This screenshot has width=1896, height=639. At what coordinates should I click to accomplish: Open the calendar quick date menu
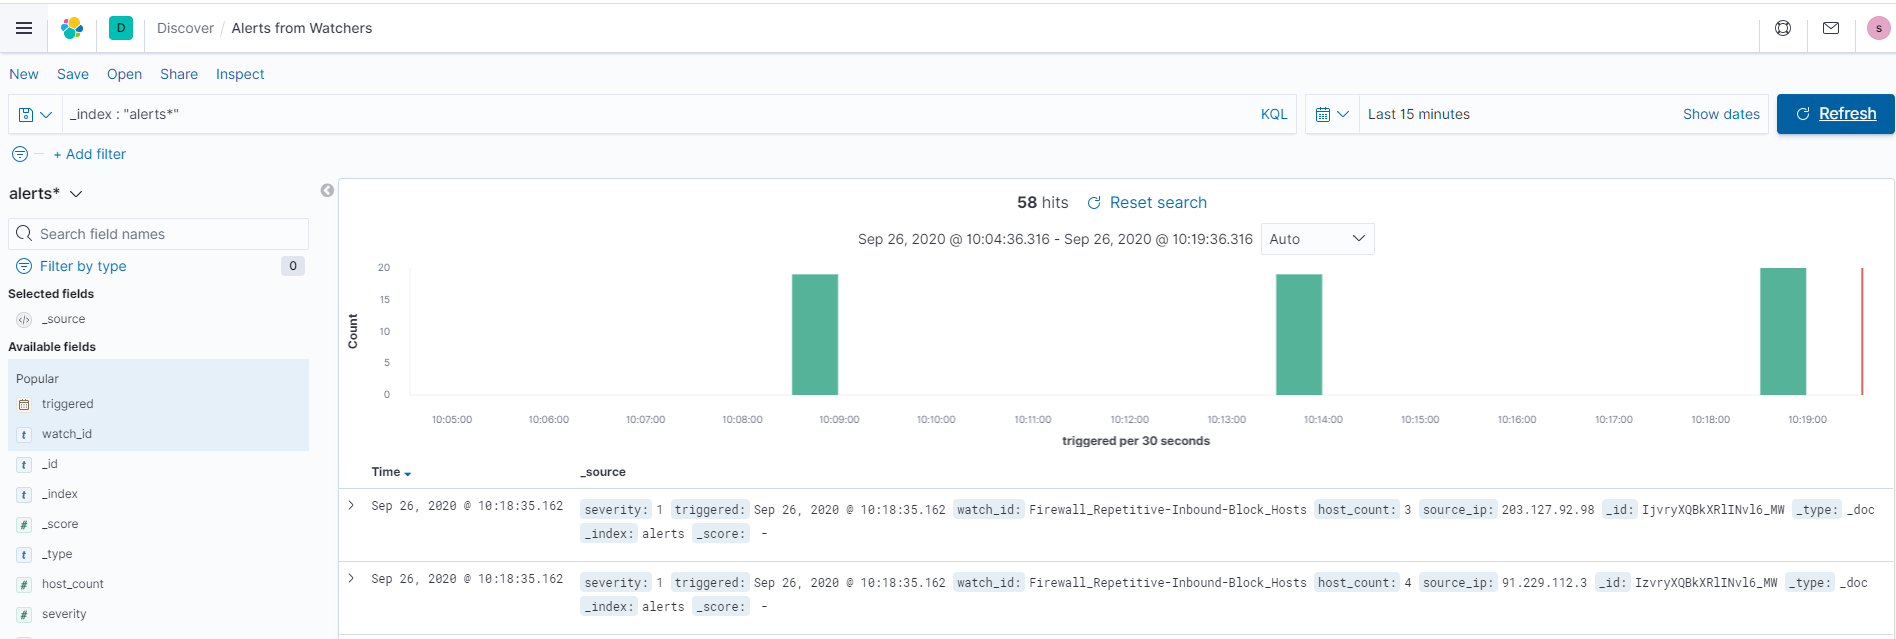tap(1332, 114)
